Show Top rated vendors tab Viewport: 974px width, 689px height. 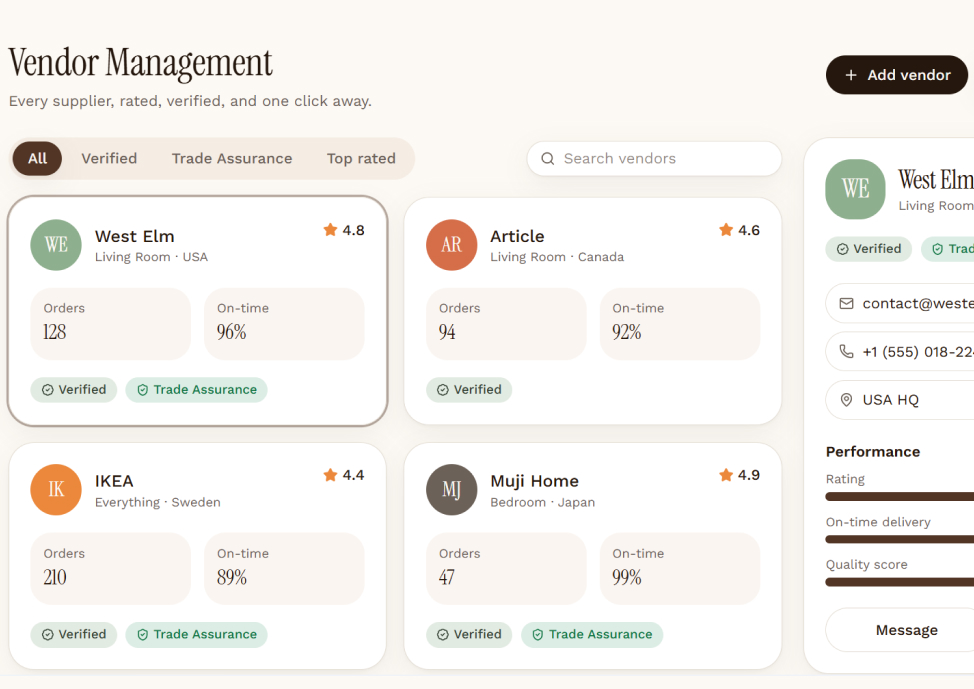click(x=361, y=158)
